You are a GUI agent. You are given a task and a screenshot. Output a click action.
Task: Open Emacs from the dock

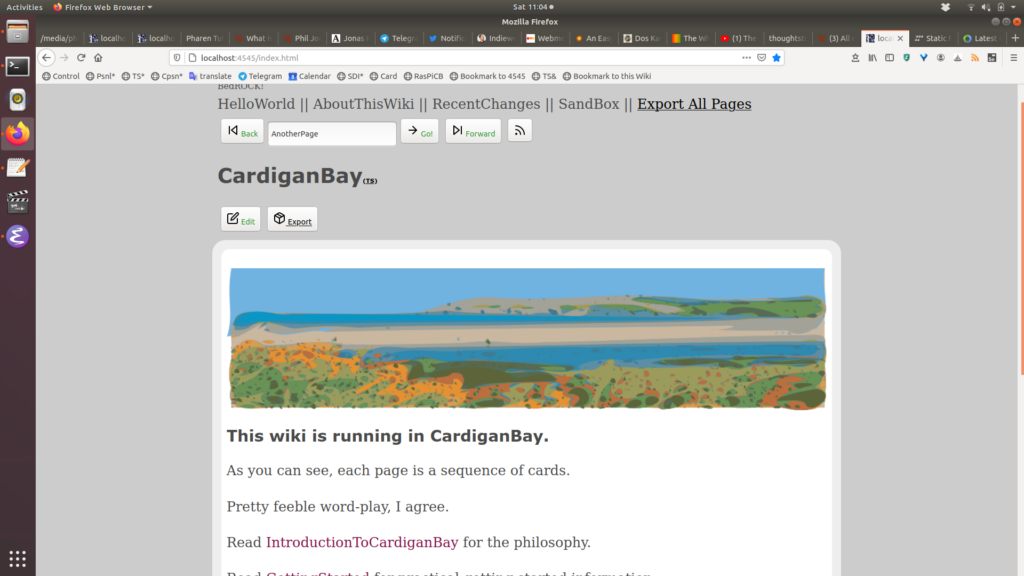tap(18, 236)
